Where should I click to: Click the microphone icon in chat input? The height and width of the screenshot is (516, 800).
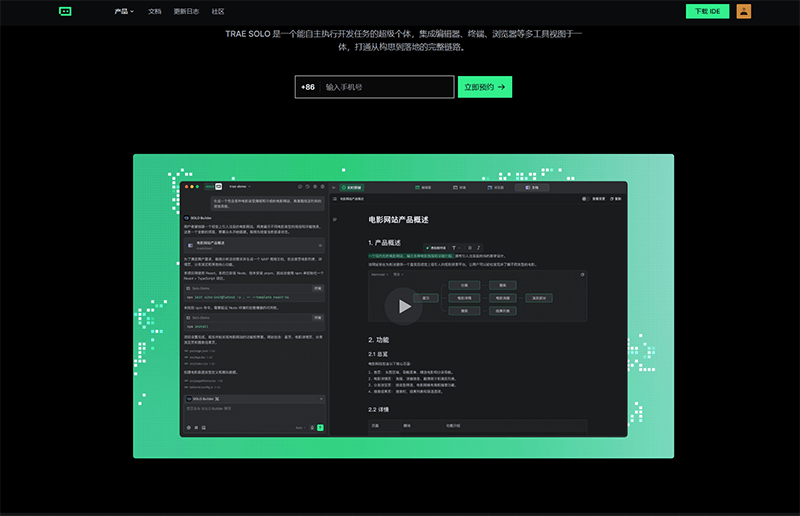tap(312, 427)
